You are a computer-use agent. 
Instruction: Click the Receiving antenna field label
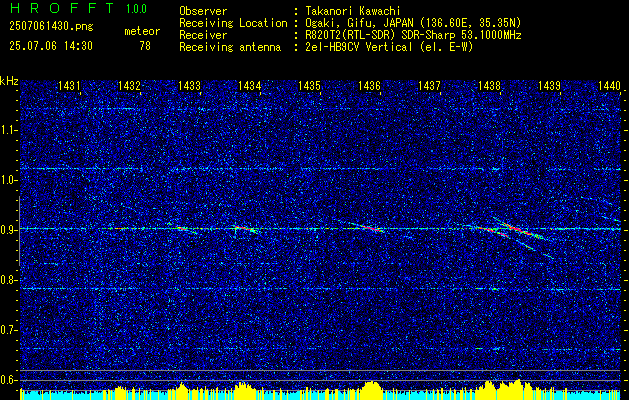pyautogui.click(x=230, y=47)
